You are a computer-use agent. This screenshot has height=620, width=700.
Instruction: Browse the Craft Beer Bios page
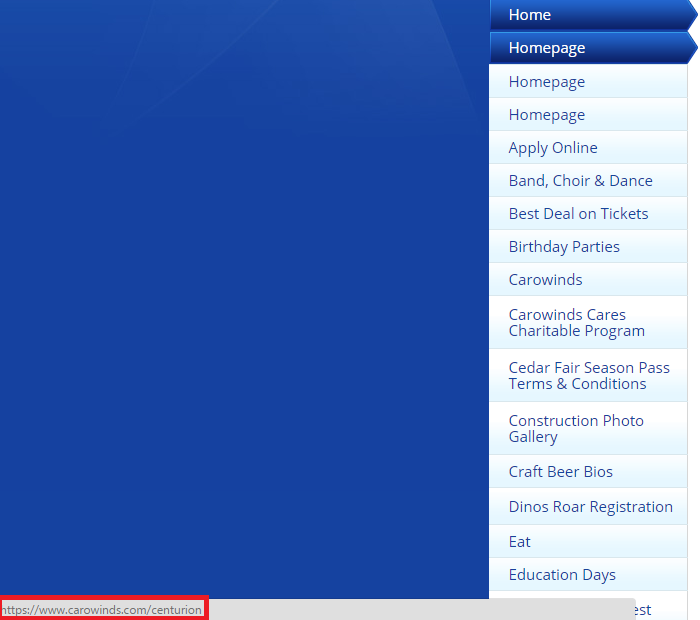[x=560, y=472]
